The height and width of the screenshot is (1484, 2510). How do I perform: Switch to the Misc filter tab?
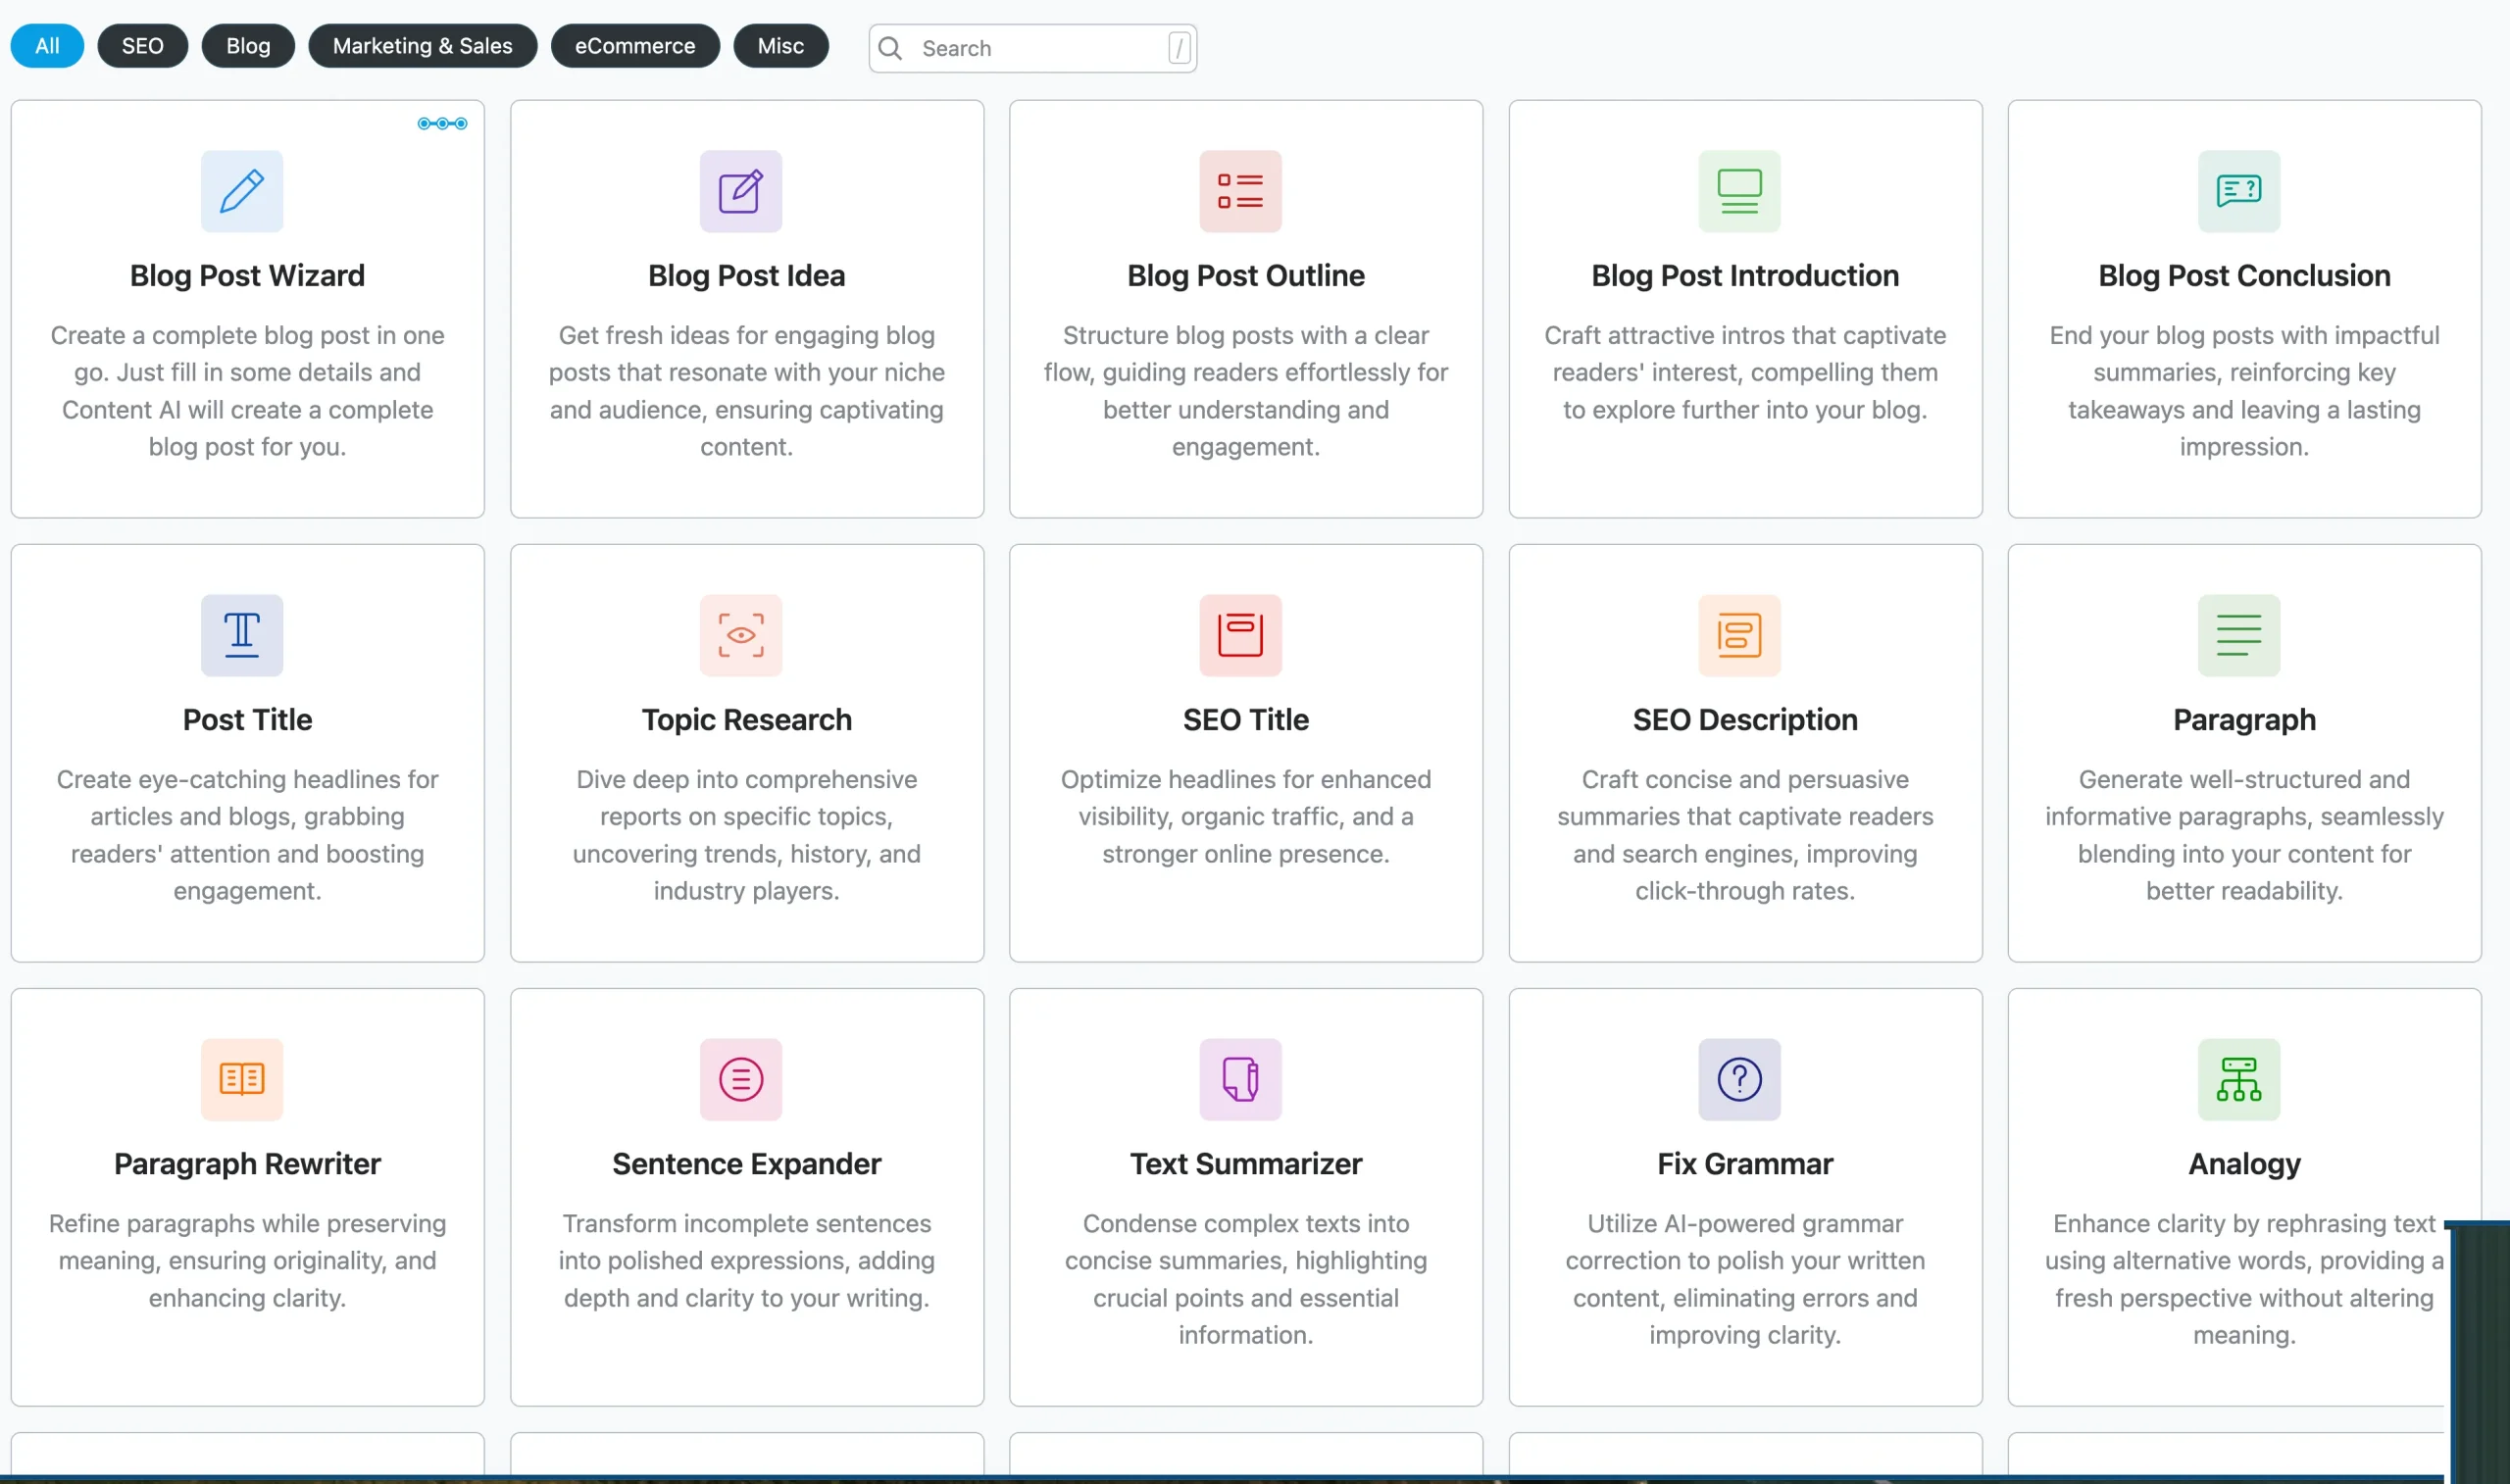click(780, 46)
